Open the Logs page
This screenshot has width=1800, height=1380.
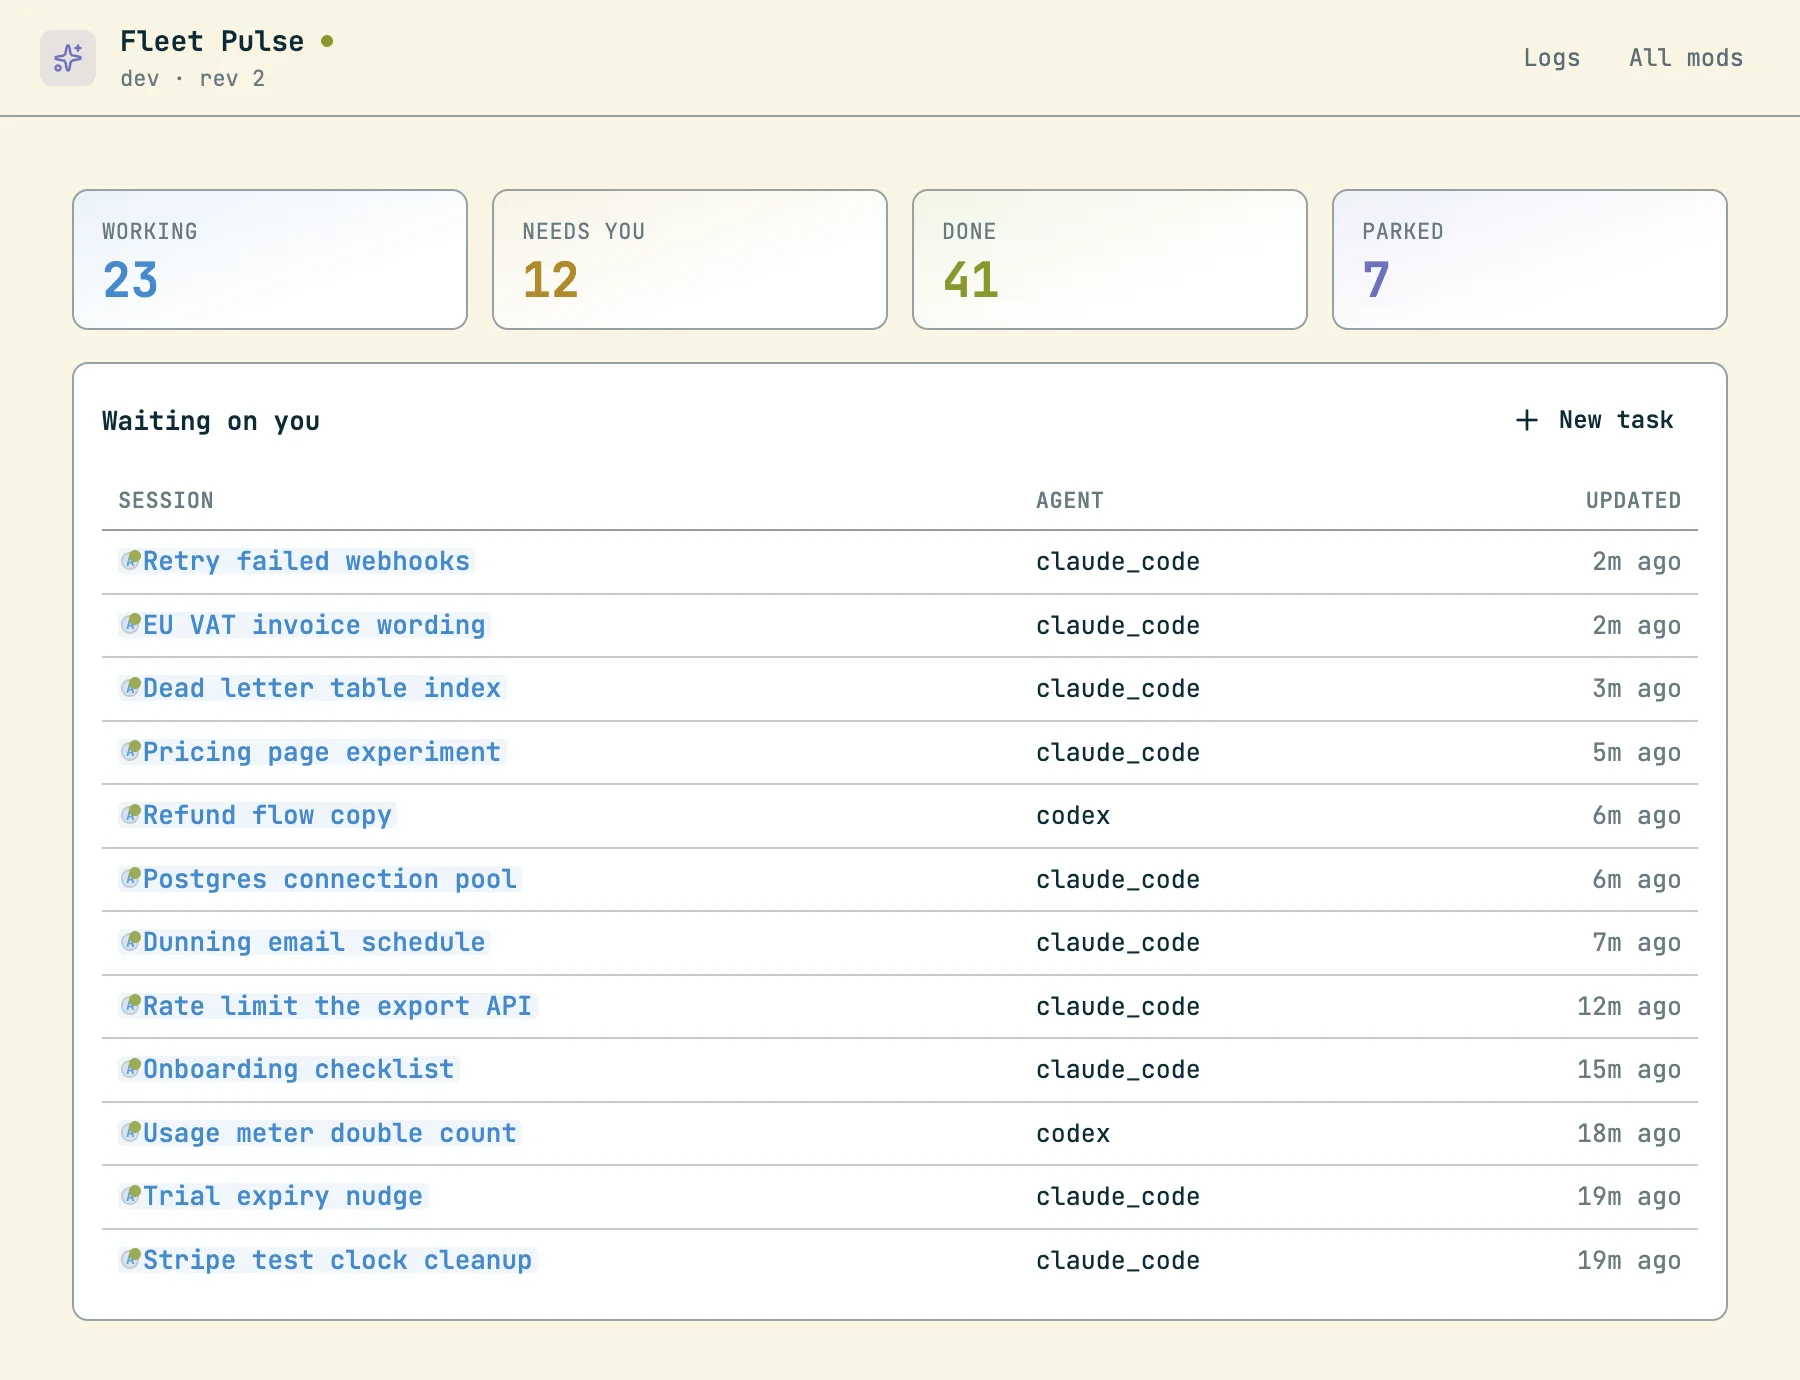click(x=1551, y=58)
